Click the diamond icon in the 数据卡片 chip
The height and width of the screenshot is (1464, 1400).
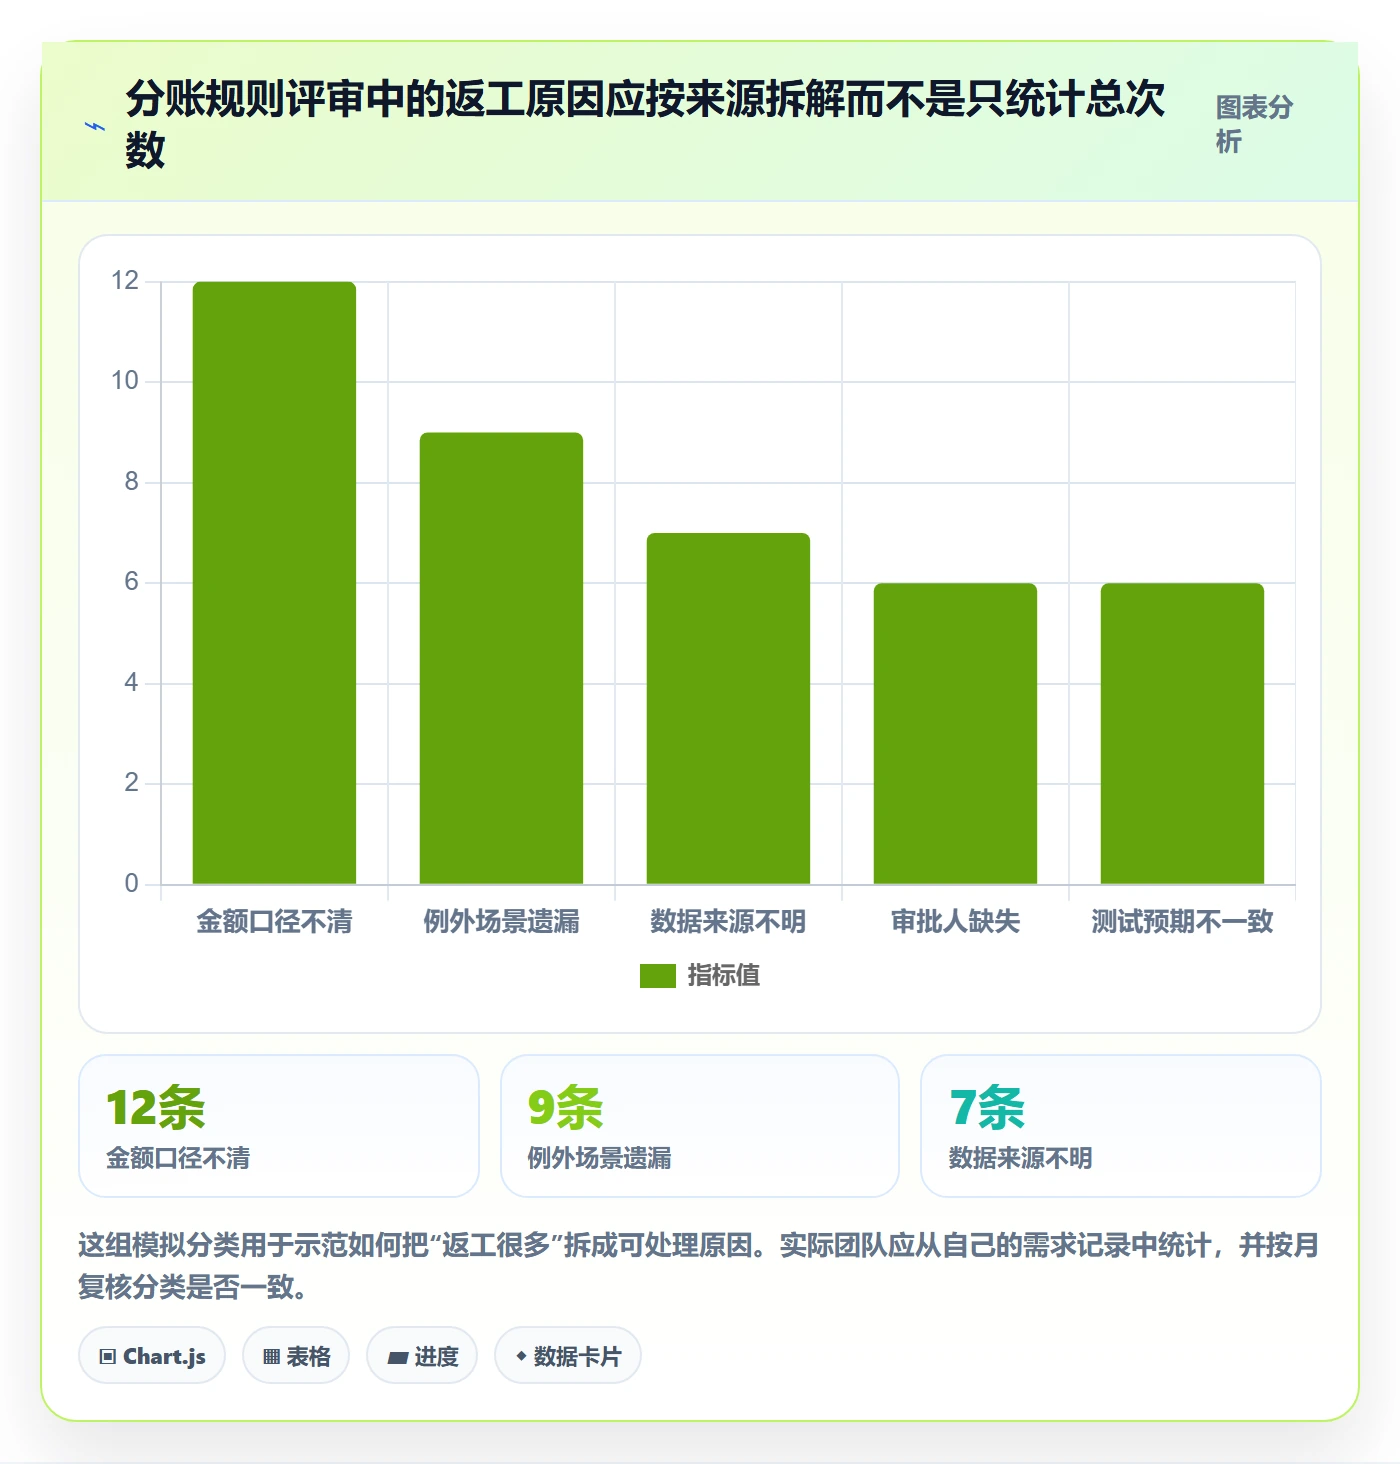[521, 1356]
